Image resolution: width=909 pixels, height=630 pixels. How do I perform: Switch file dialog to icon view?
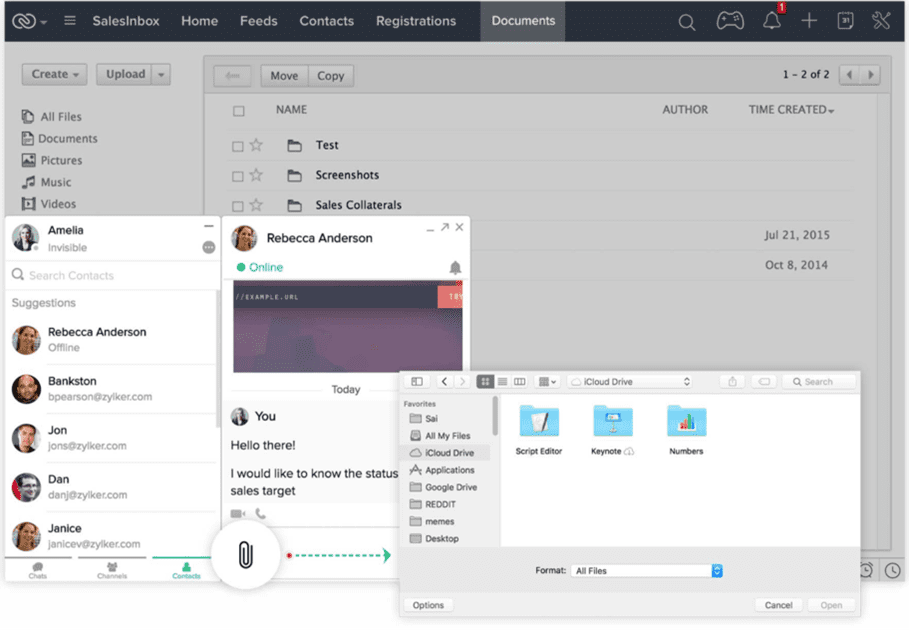(485, 381)
